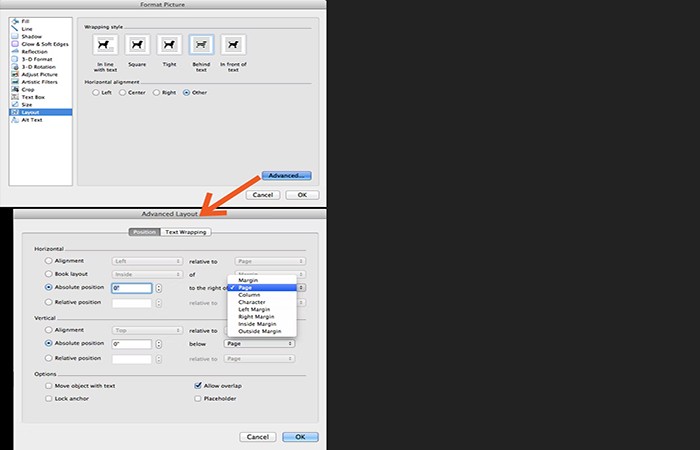Click OK in Format Picture dialog
Image resolution: width=700 pixels, height=450 pixels.
tap(302, 195)
